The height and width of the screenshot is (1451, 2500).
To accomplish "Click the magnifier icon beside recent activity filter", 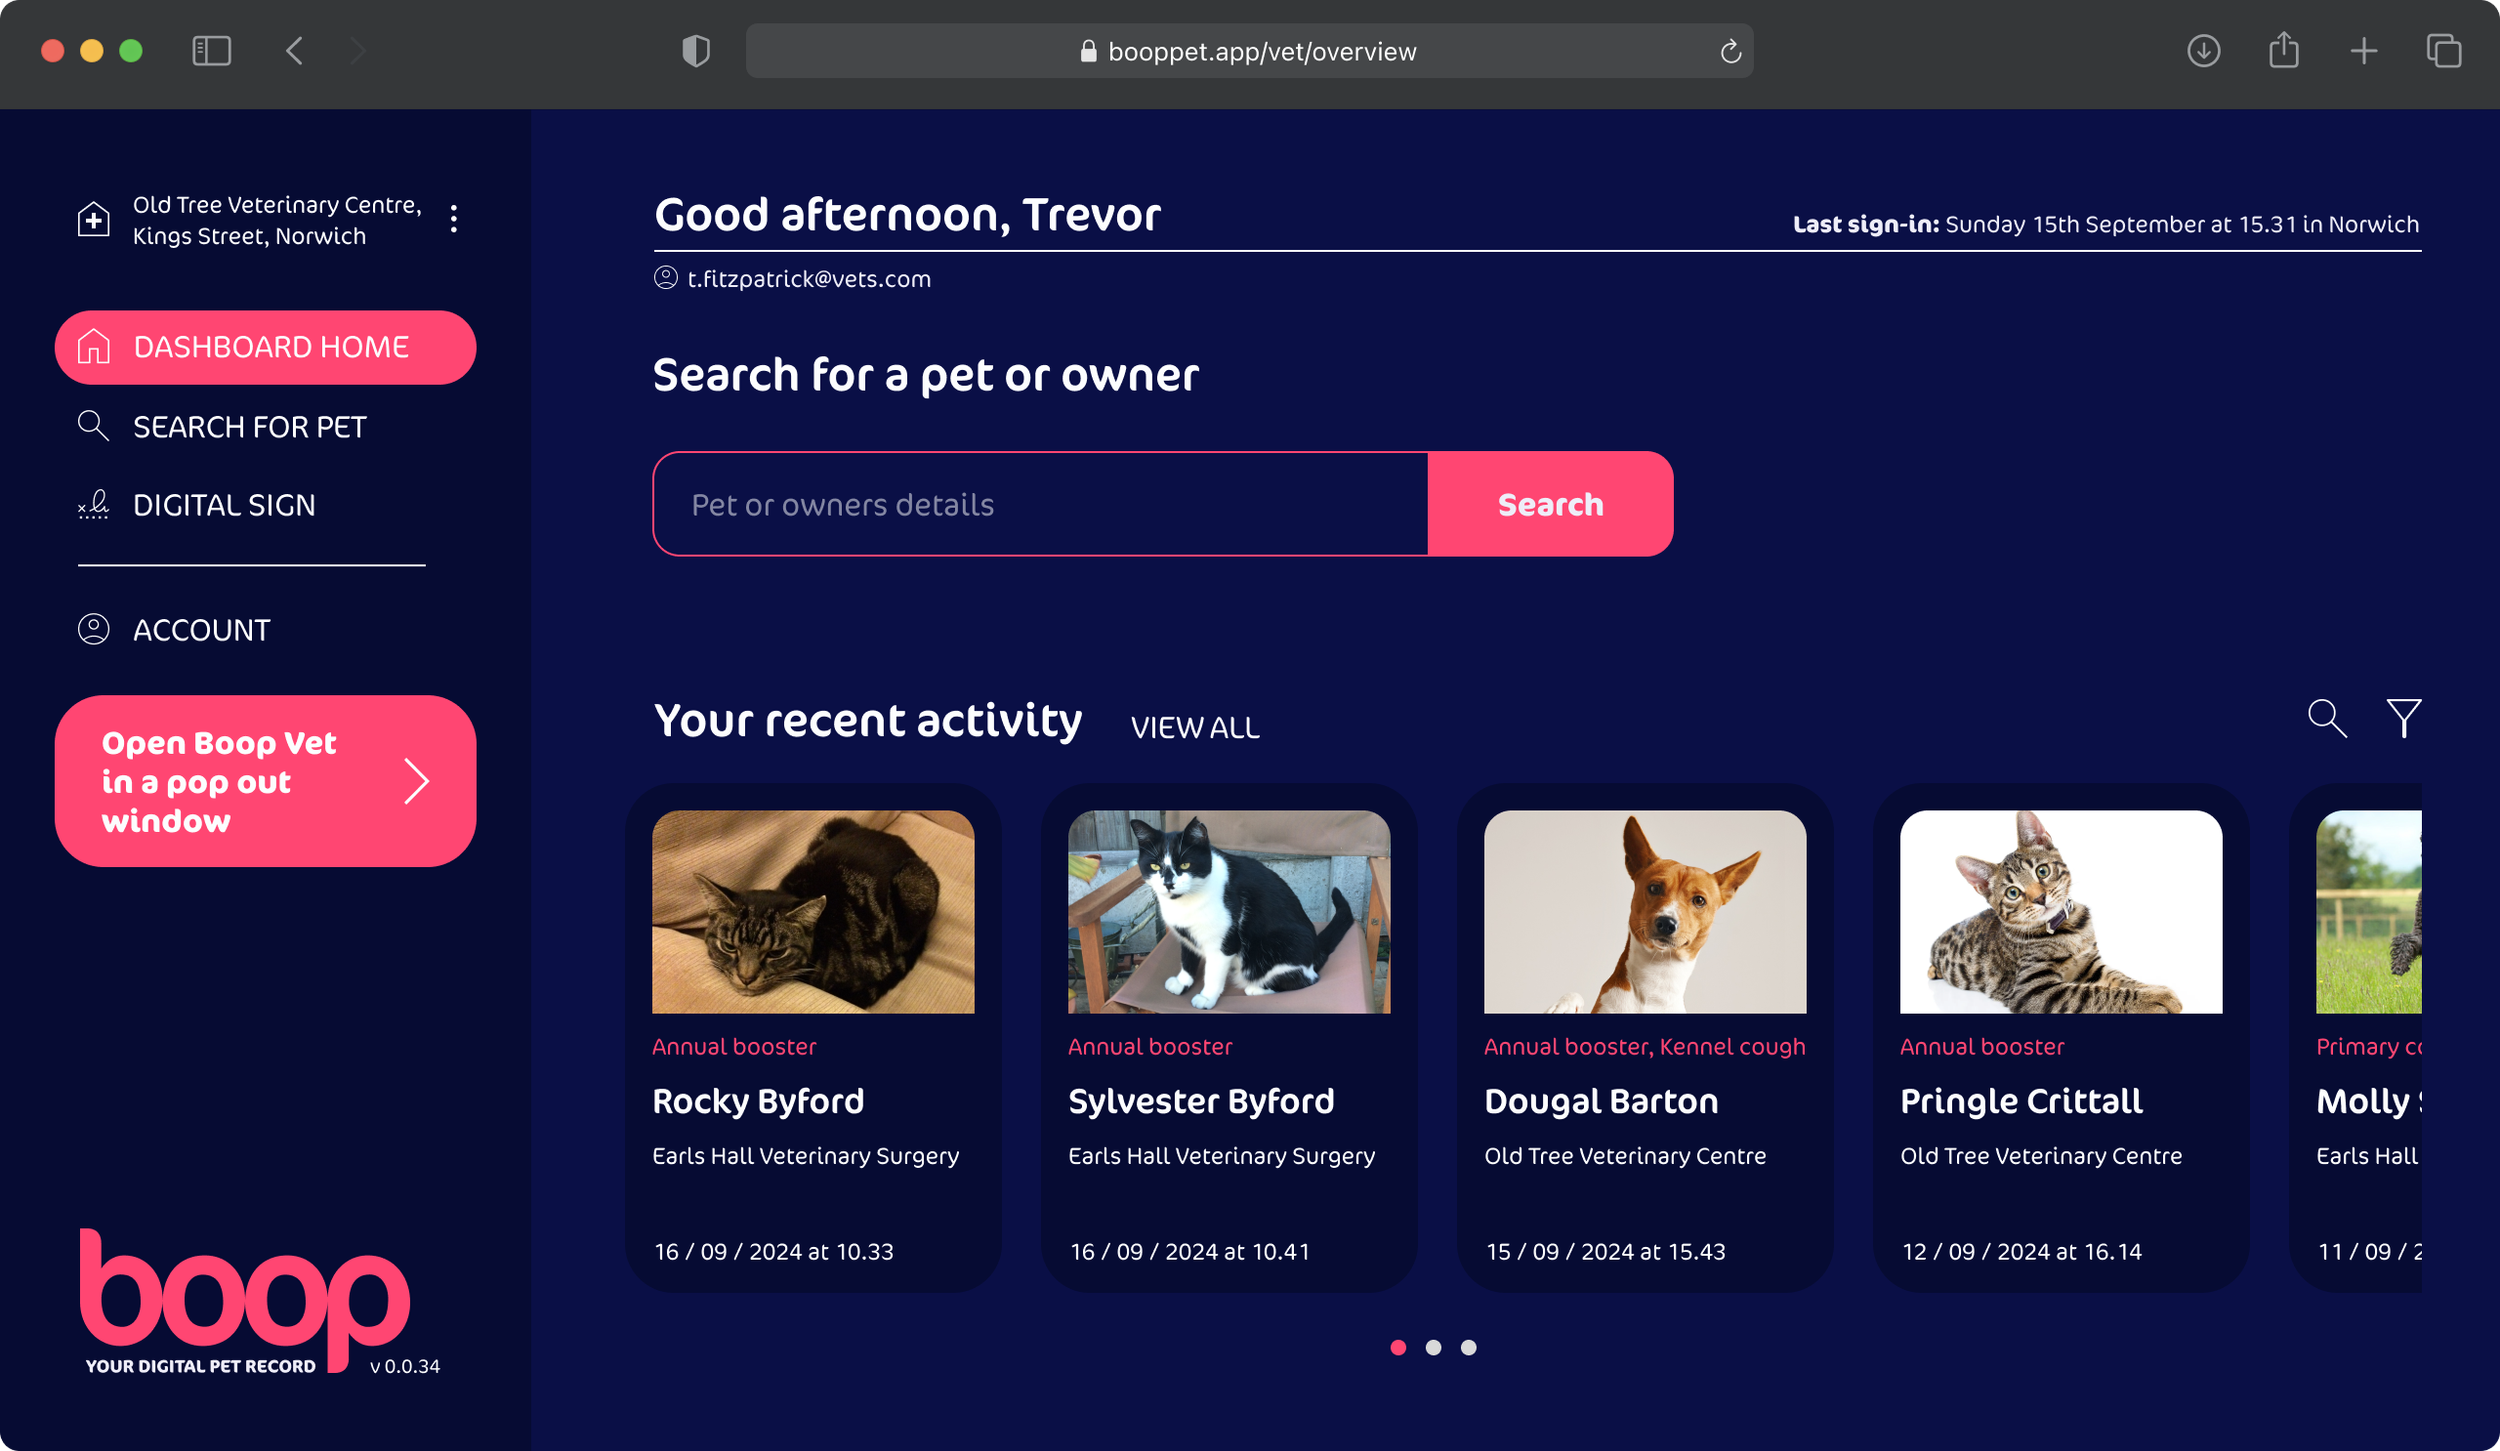I will 2326,718.
